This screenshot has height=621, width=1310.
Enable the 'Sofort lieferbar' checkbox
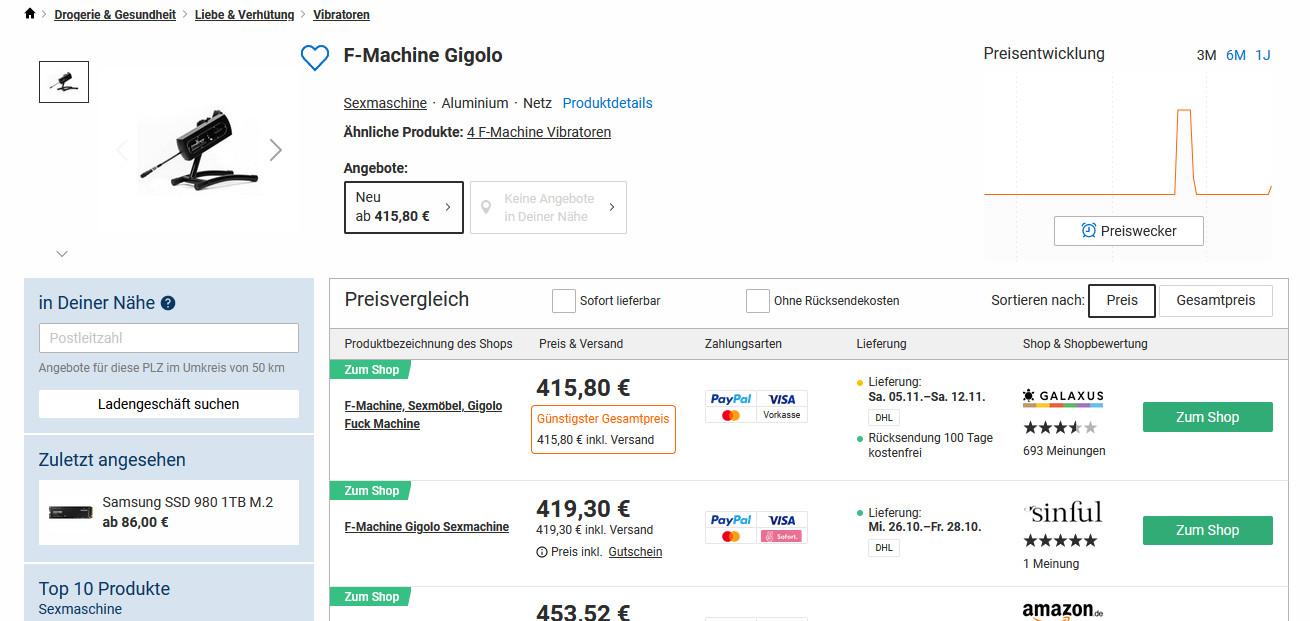click(564, 301)
